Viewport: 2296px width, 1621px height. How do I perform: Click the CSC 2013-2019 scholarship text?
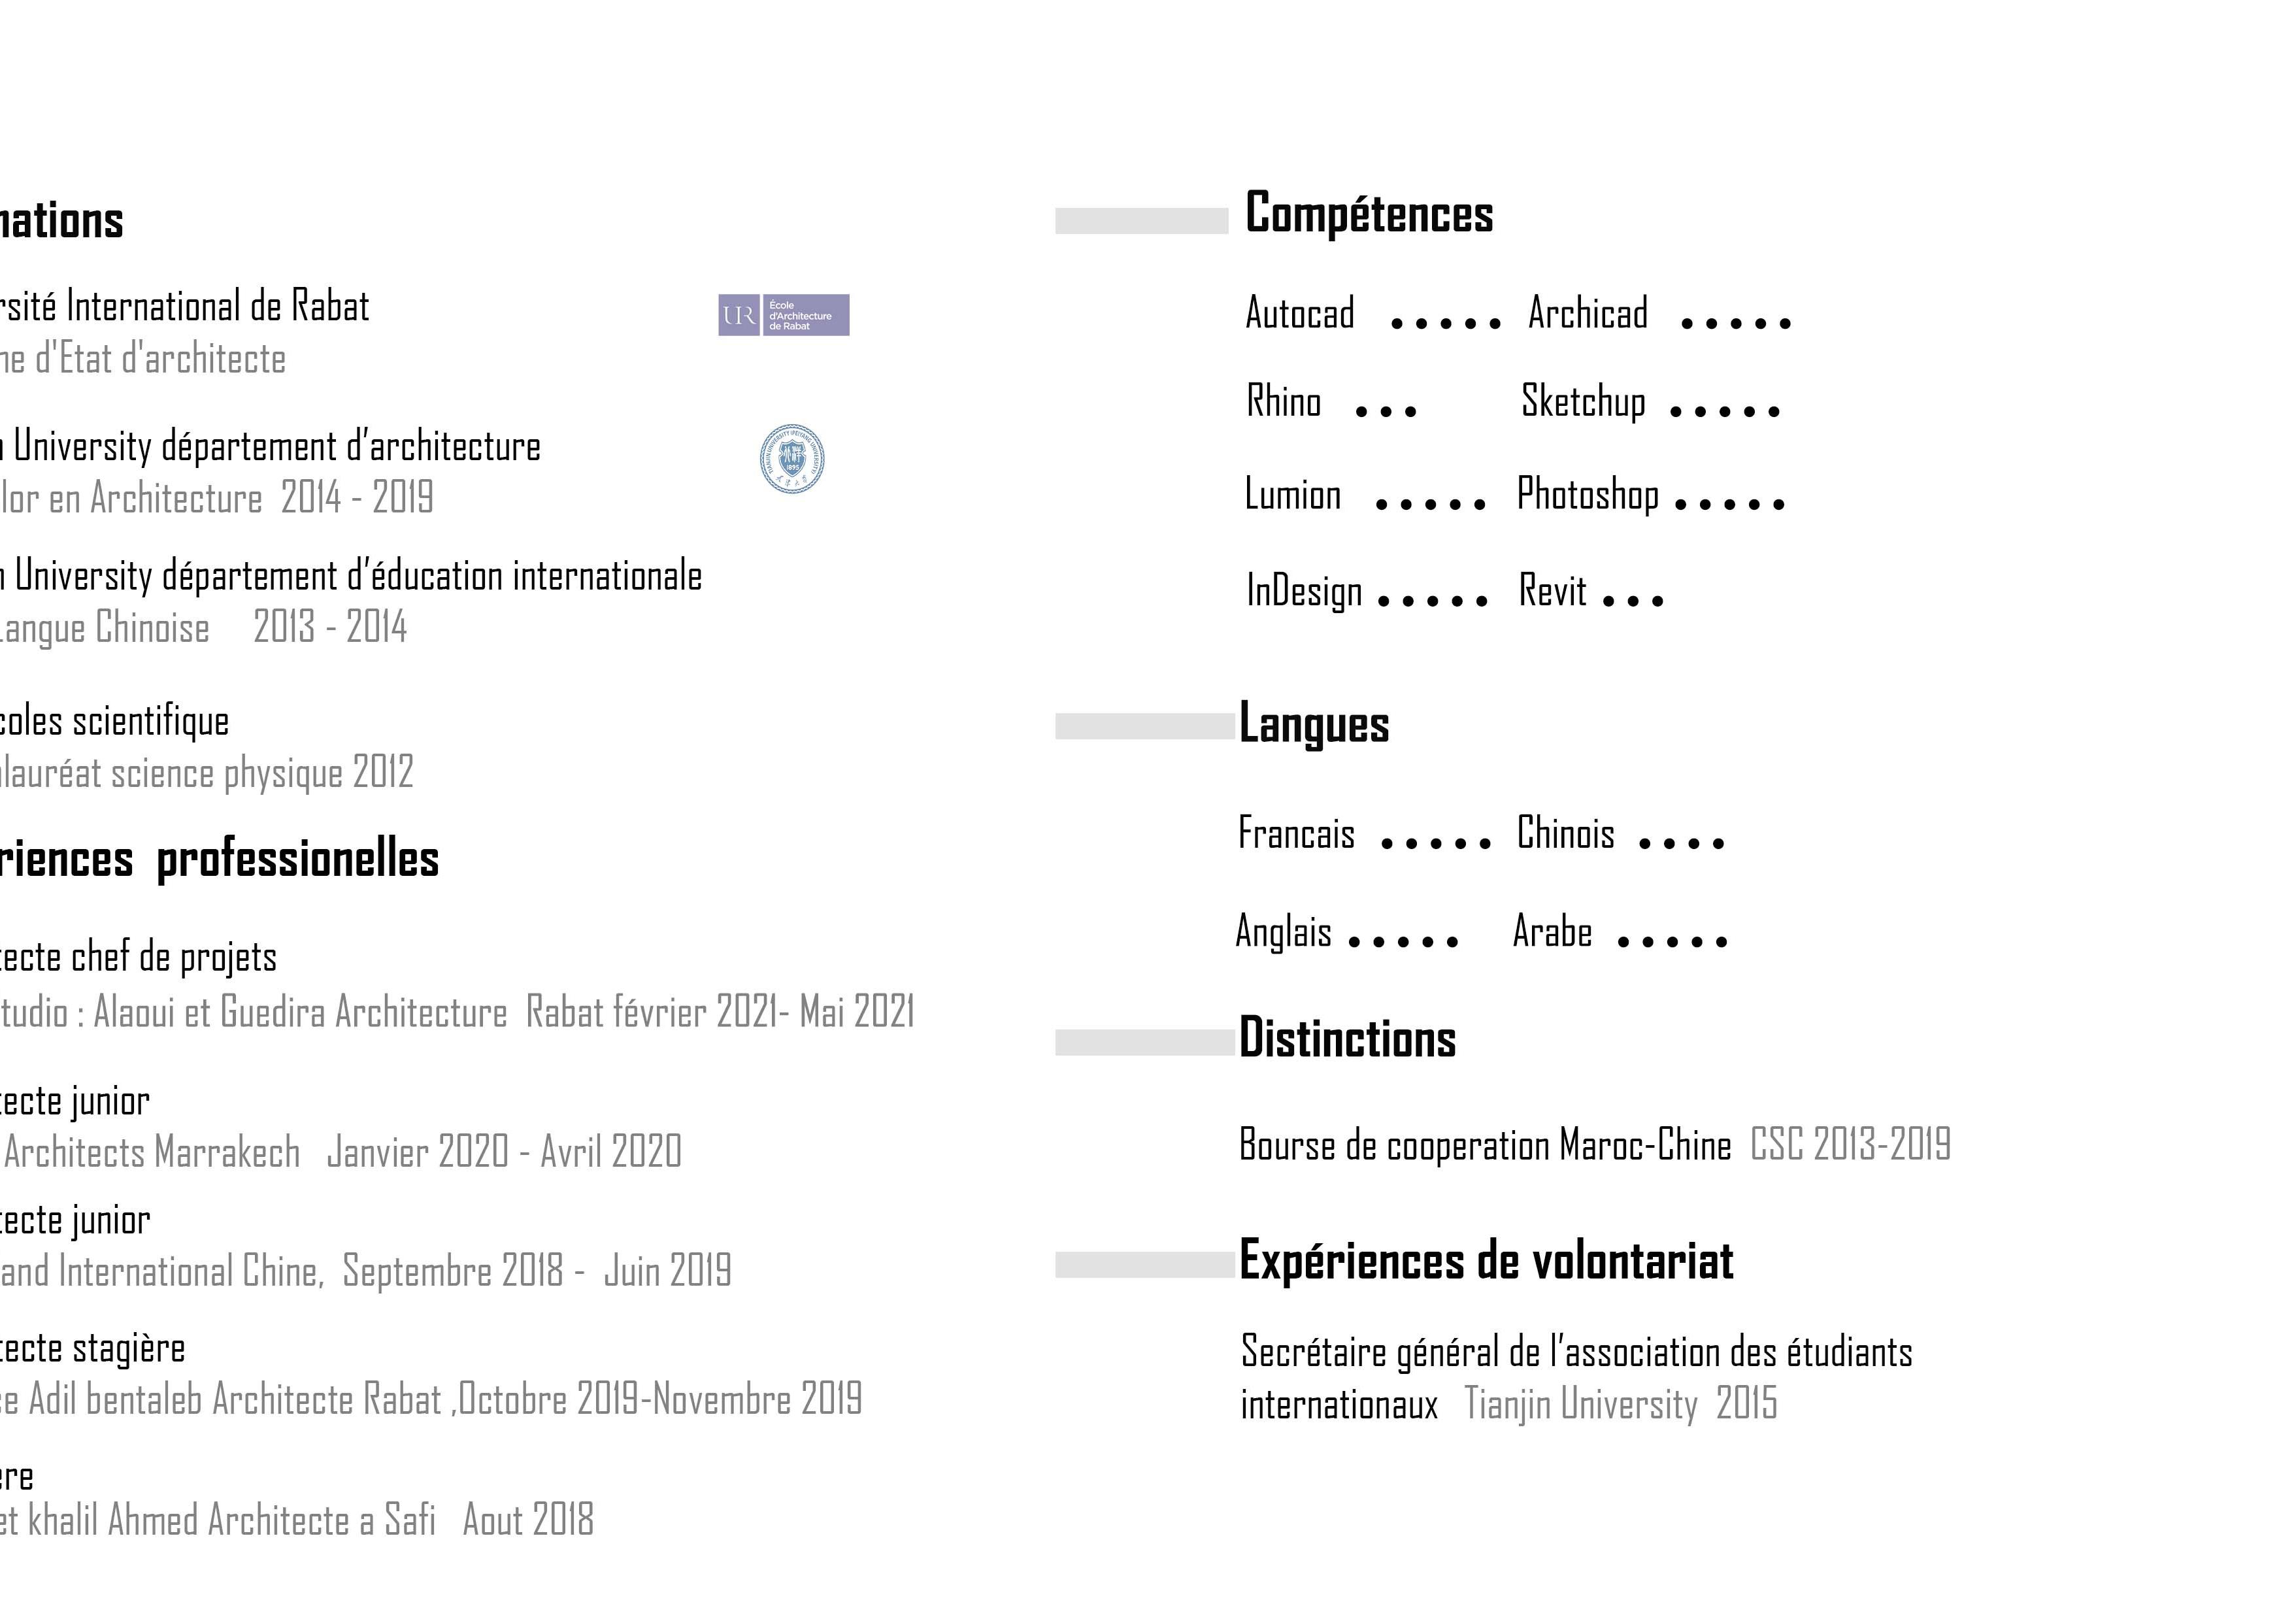coord(1849,1145)
